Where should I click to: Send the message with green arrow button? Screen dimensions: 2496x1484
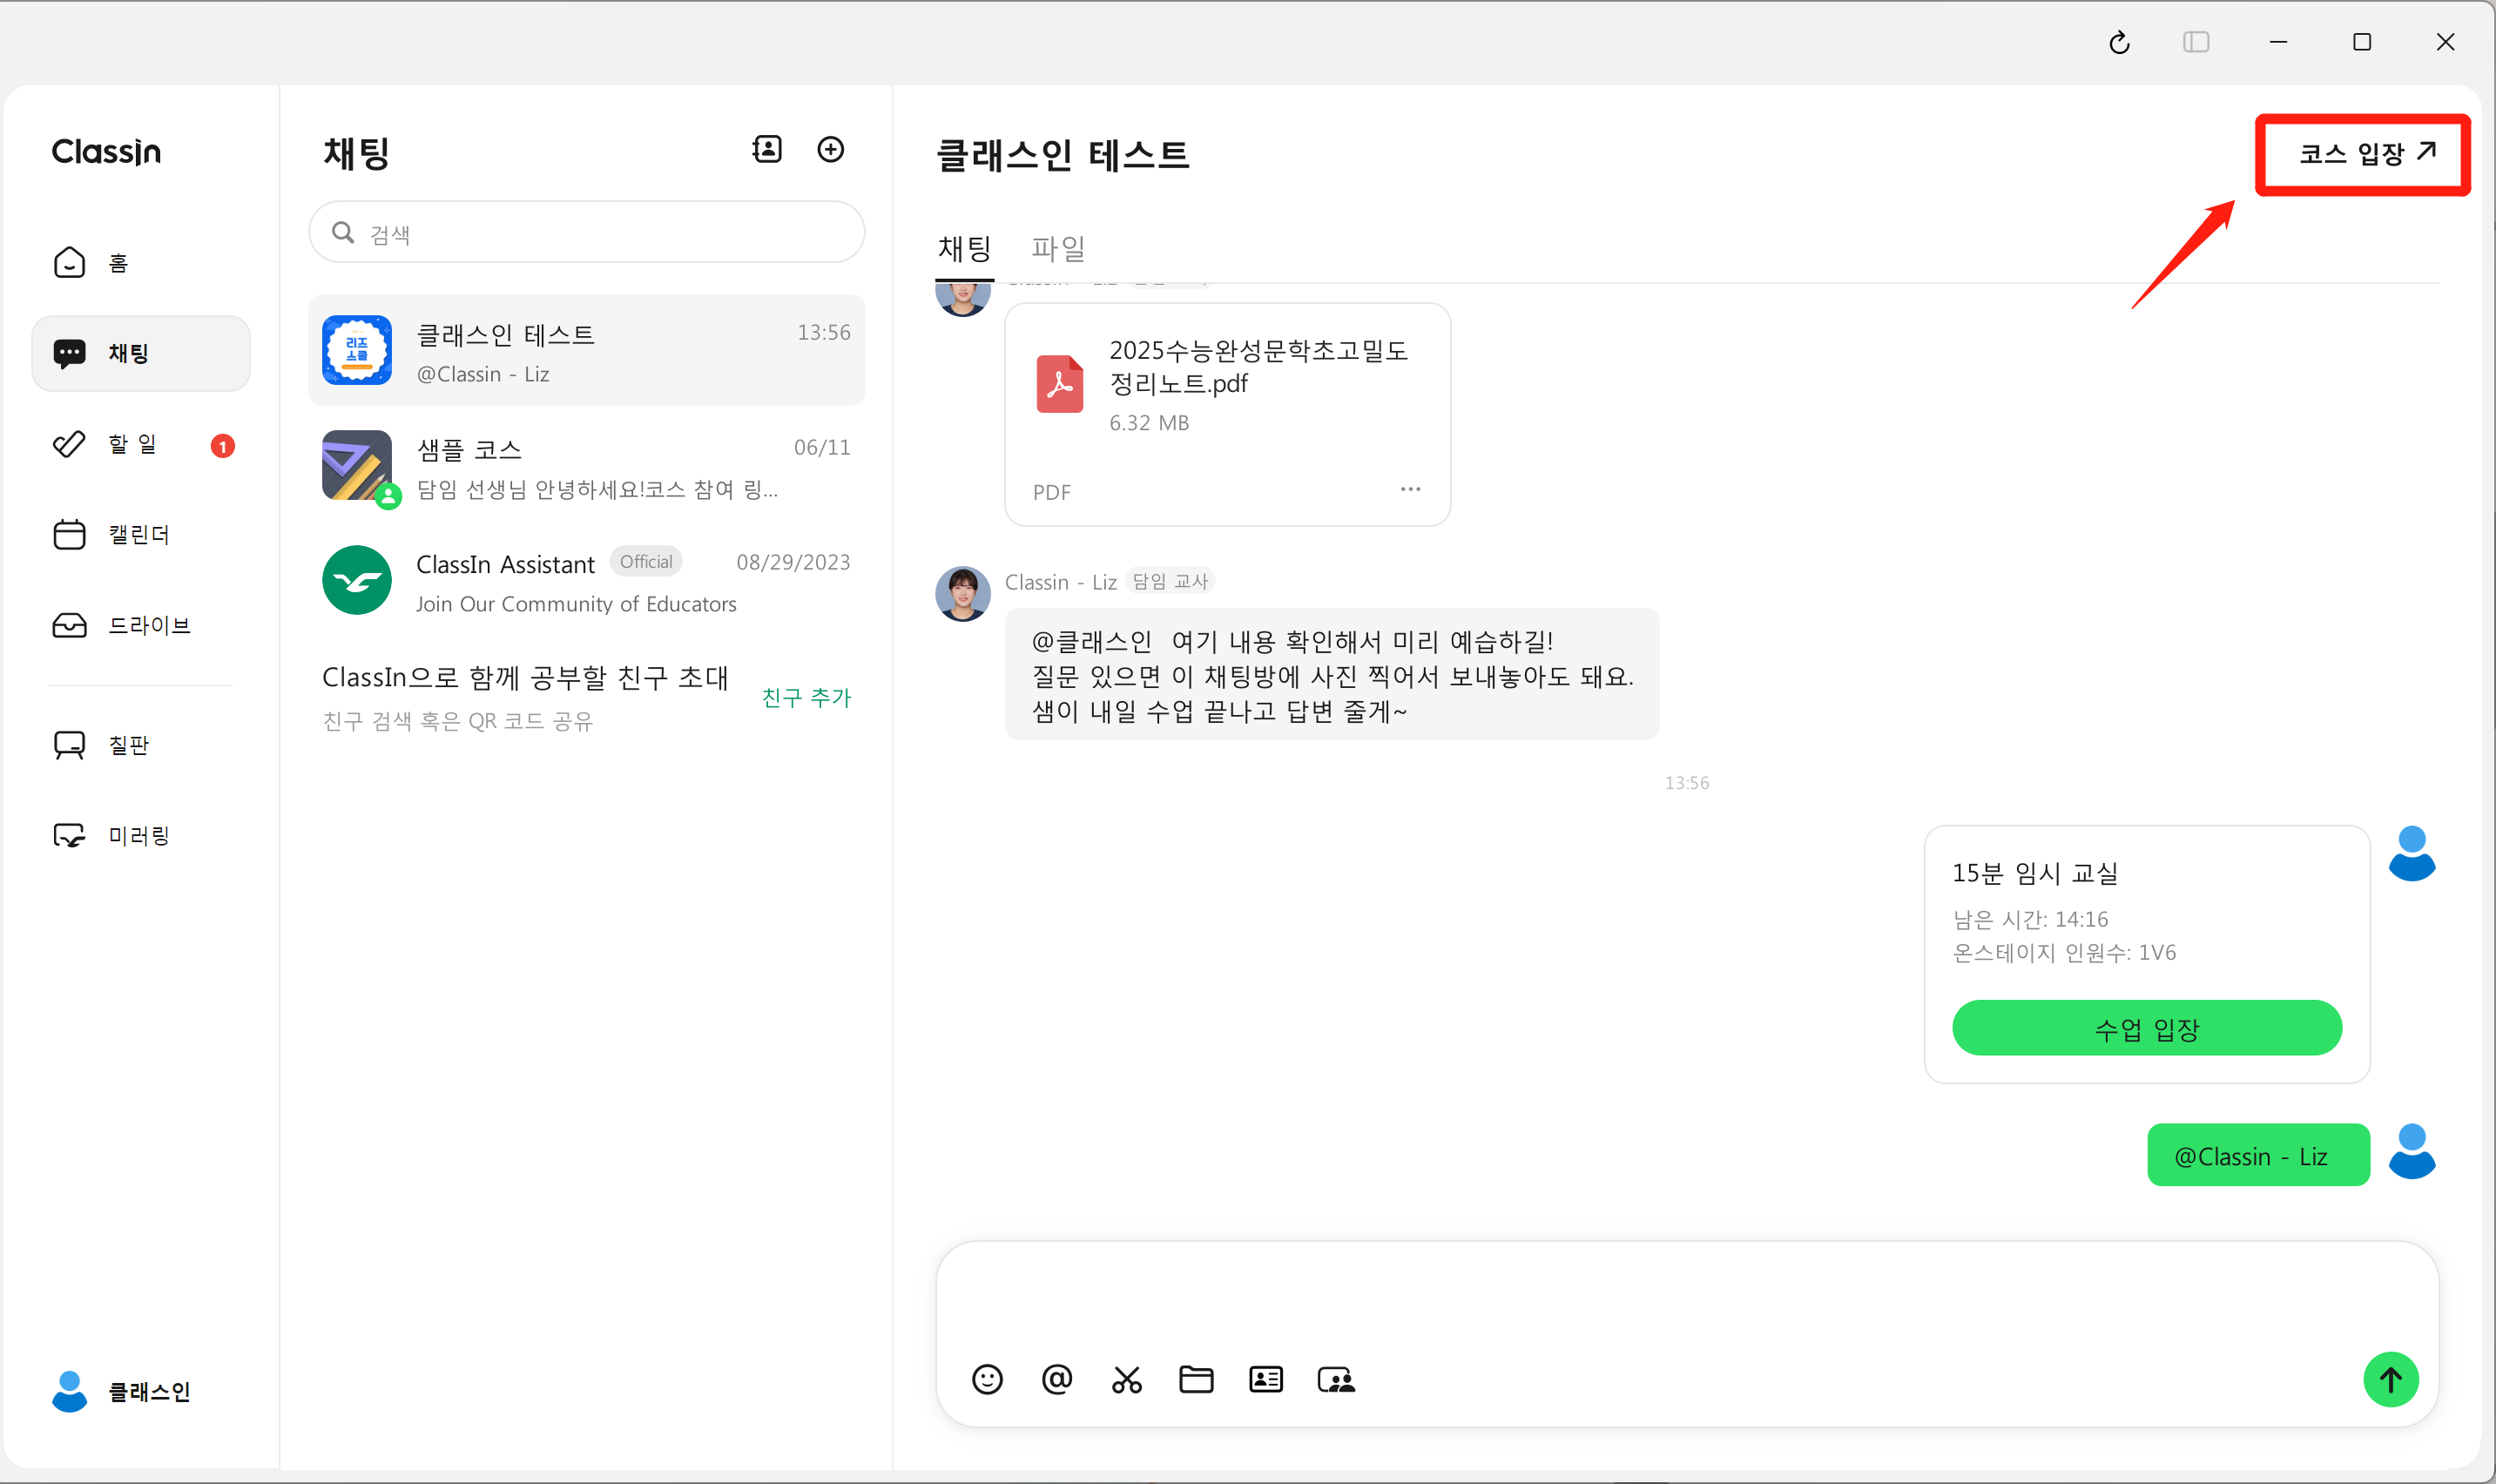[2391, 1380]
